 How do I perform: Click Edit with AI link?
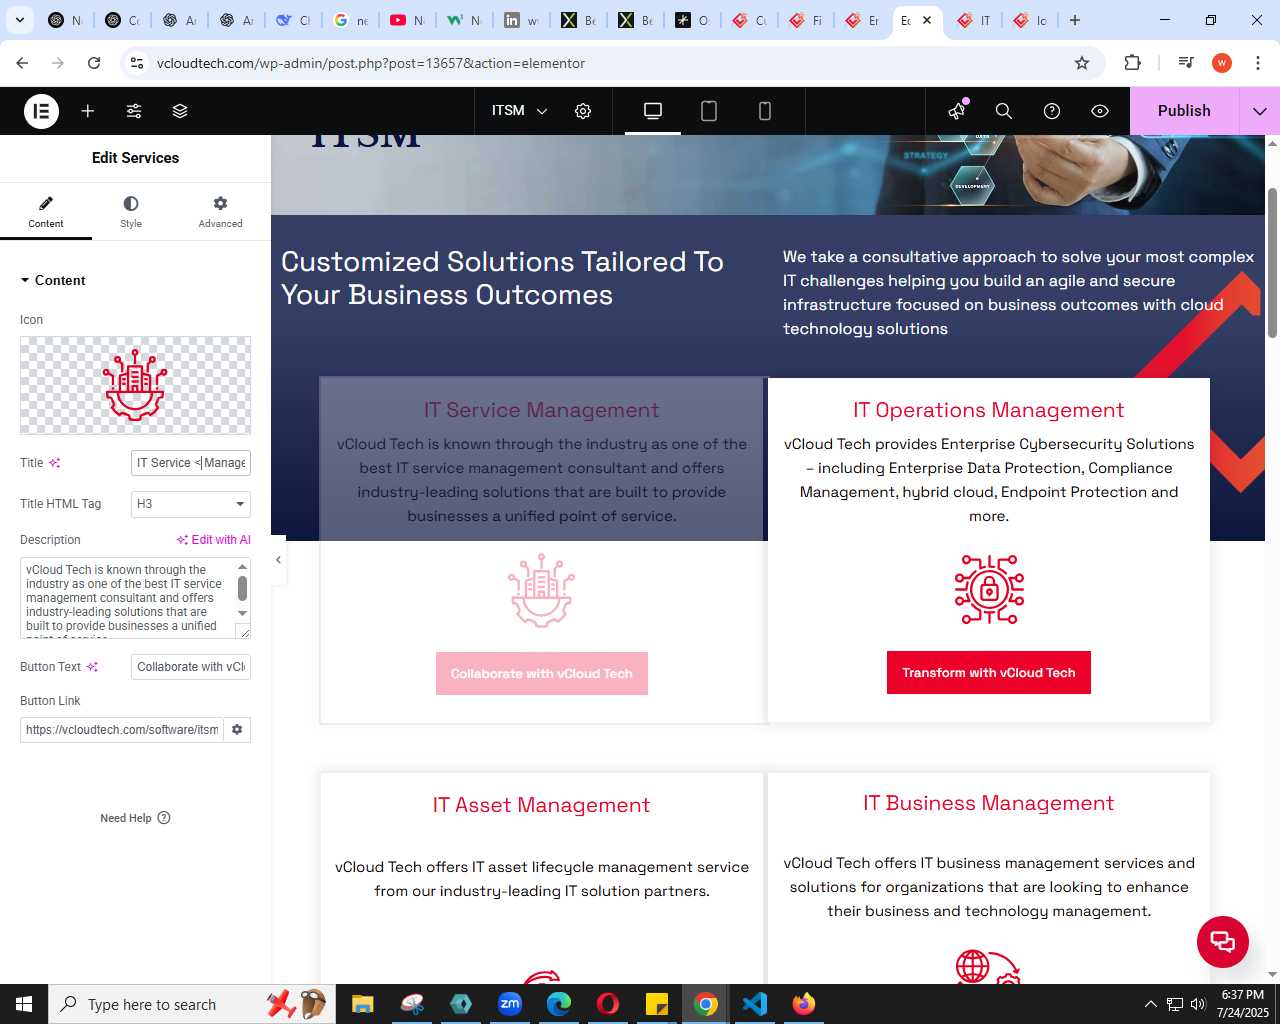point(214,540)
